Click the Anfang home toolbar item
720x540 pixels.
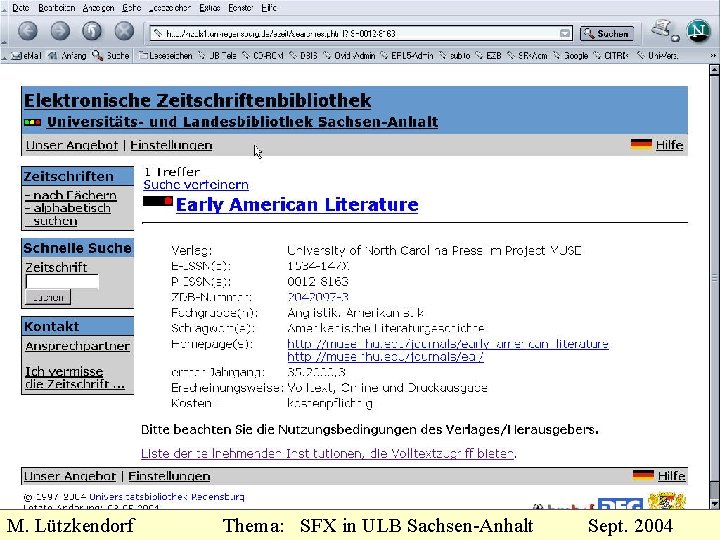(68, 56)
